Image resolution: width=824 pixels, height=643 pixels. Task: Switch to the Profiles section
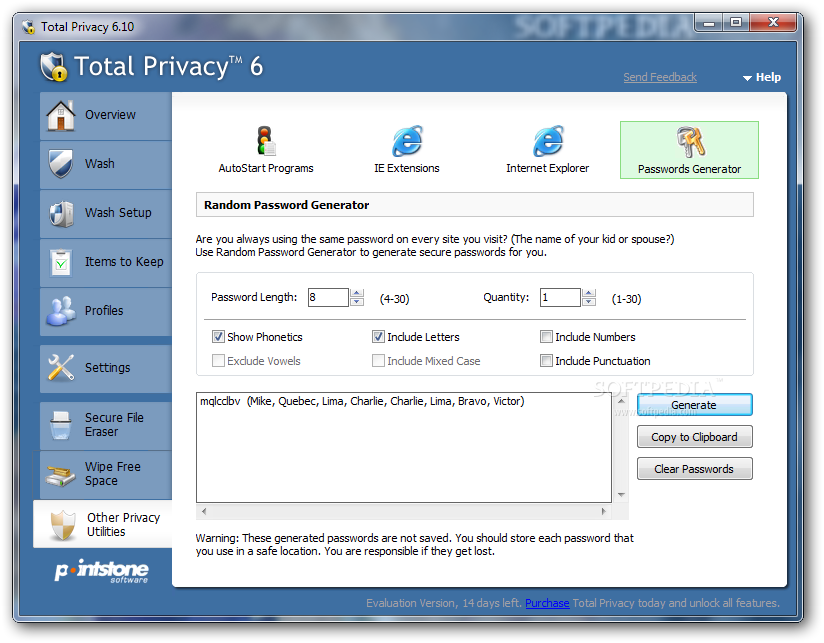(x=106, y=312)
